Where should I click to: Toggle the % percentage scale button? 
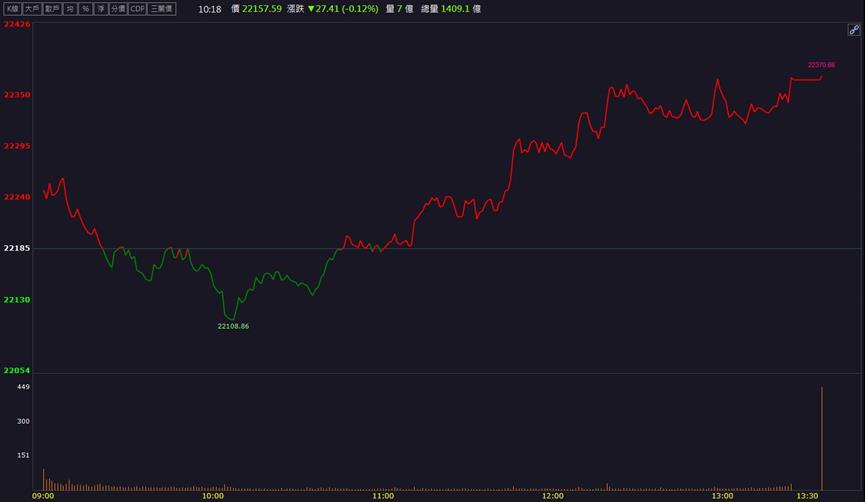[x=86, y=9]
